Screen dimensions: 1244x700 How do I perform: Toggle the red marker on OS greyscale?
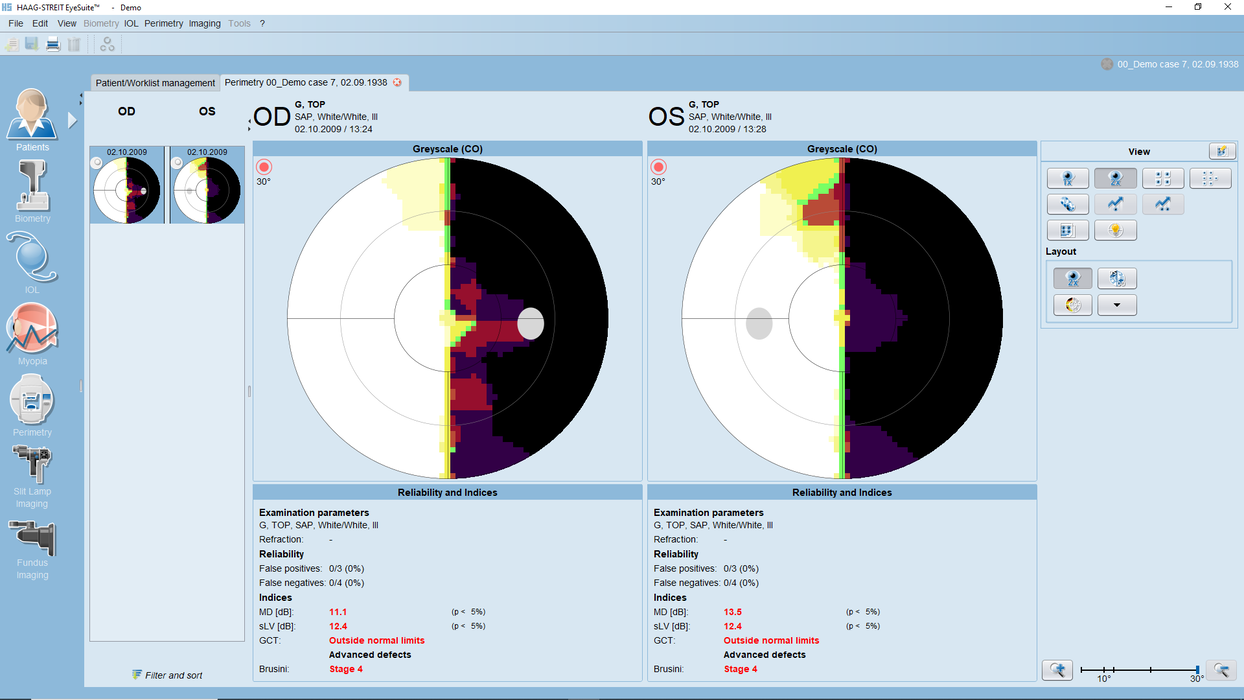pos(658,167)
